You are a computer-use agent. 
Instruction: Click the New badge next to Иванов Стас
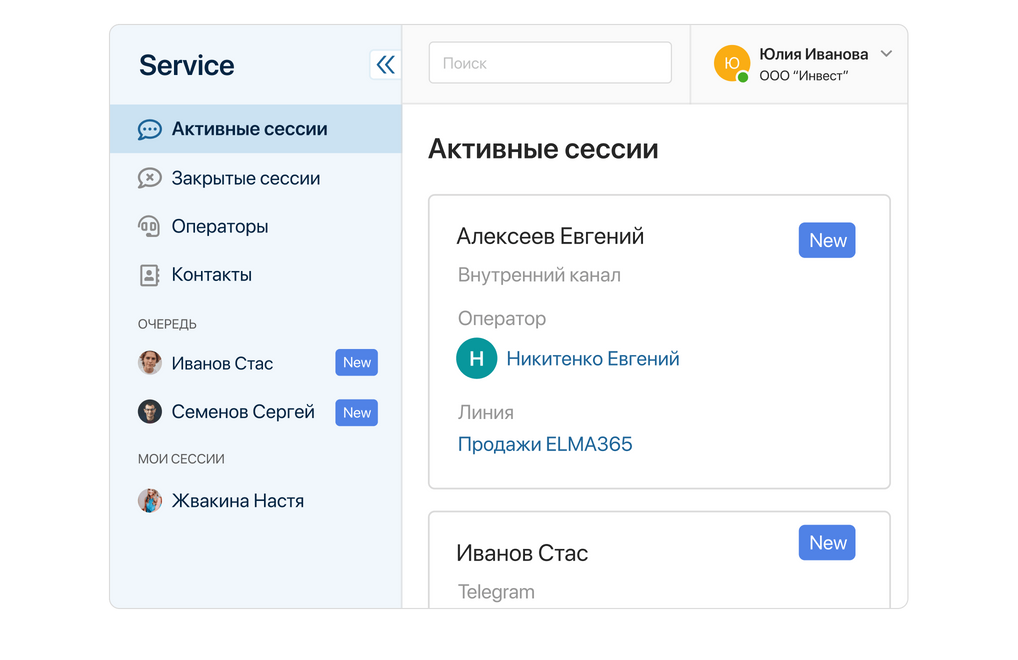pyautogui.click(x=357, y=362)
